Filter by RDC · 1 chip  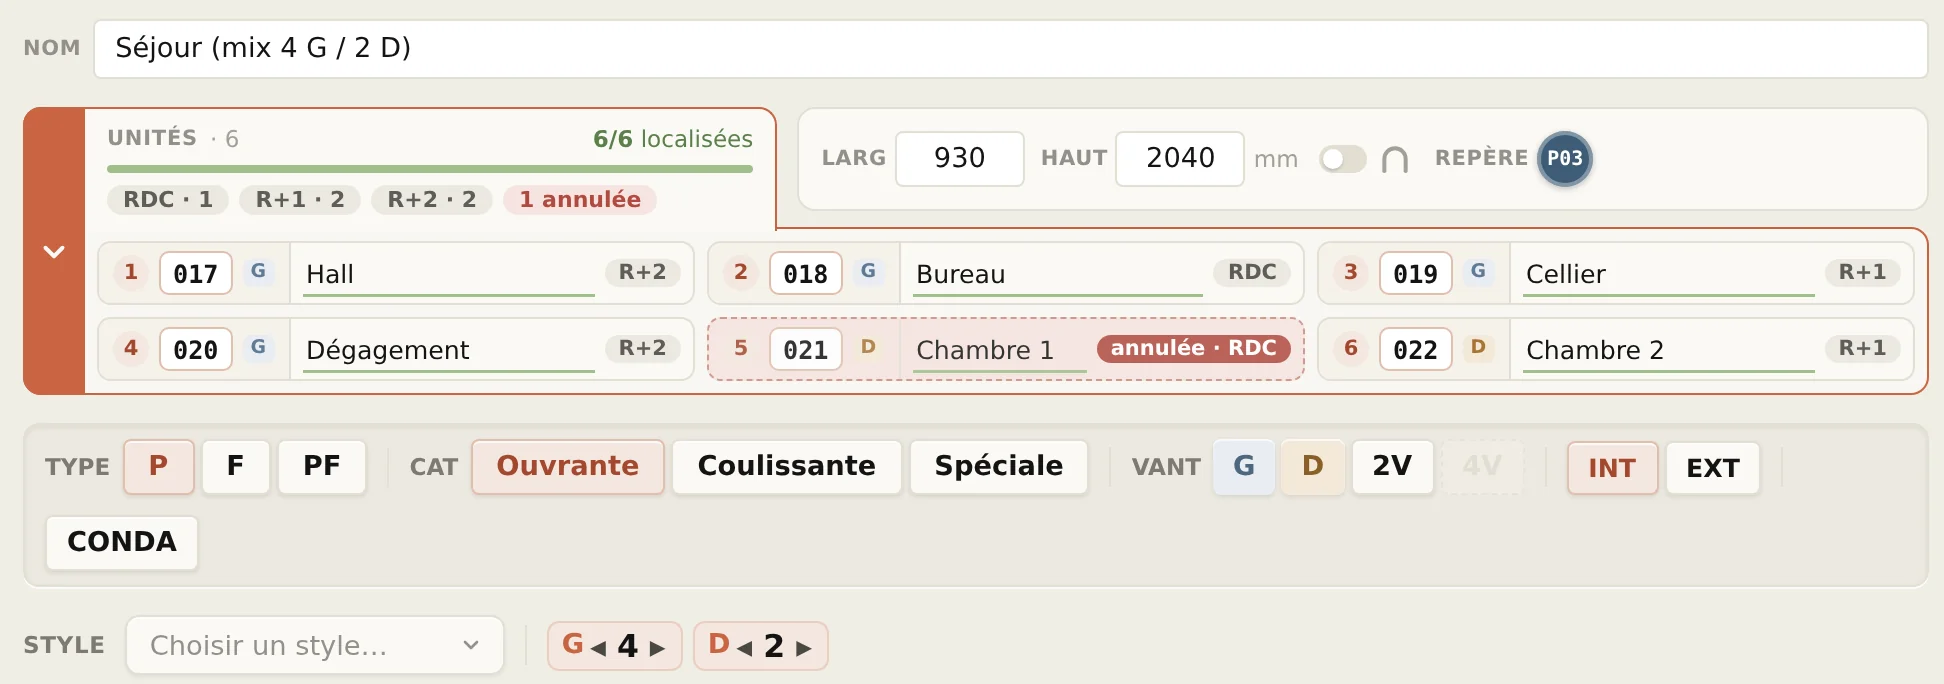[x=168, y=200]
